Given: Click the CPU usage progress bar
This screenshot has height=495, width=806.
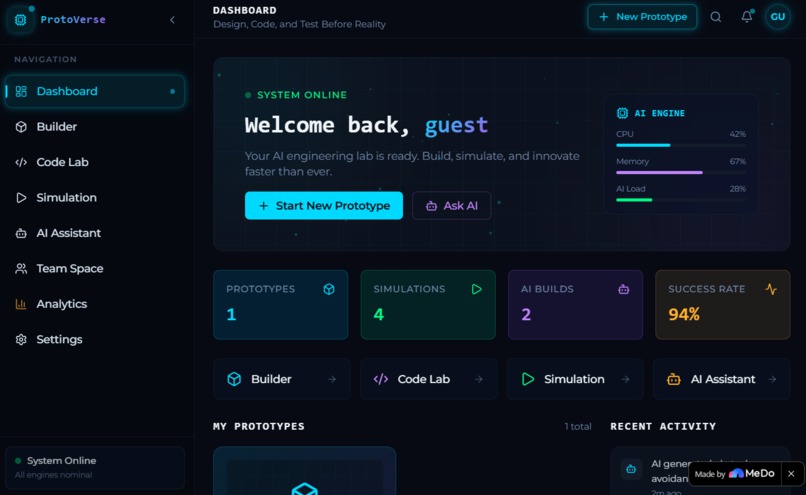Looking at the screenshot, I should click(681, 145).
